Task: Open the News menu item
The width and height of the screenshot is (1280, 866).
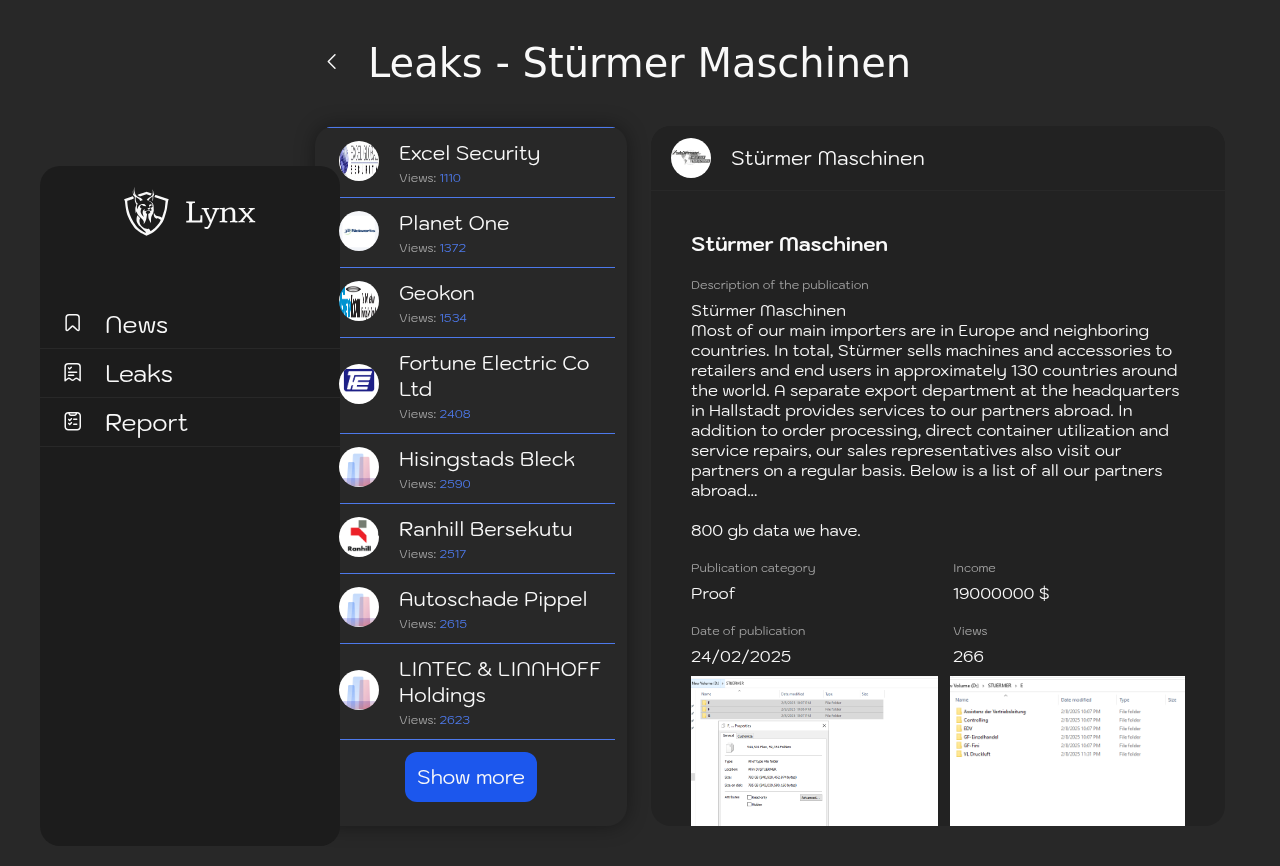Action: point(190,324)
